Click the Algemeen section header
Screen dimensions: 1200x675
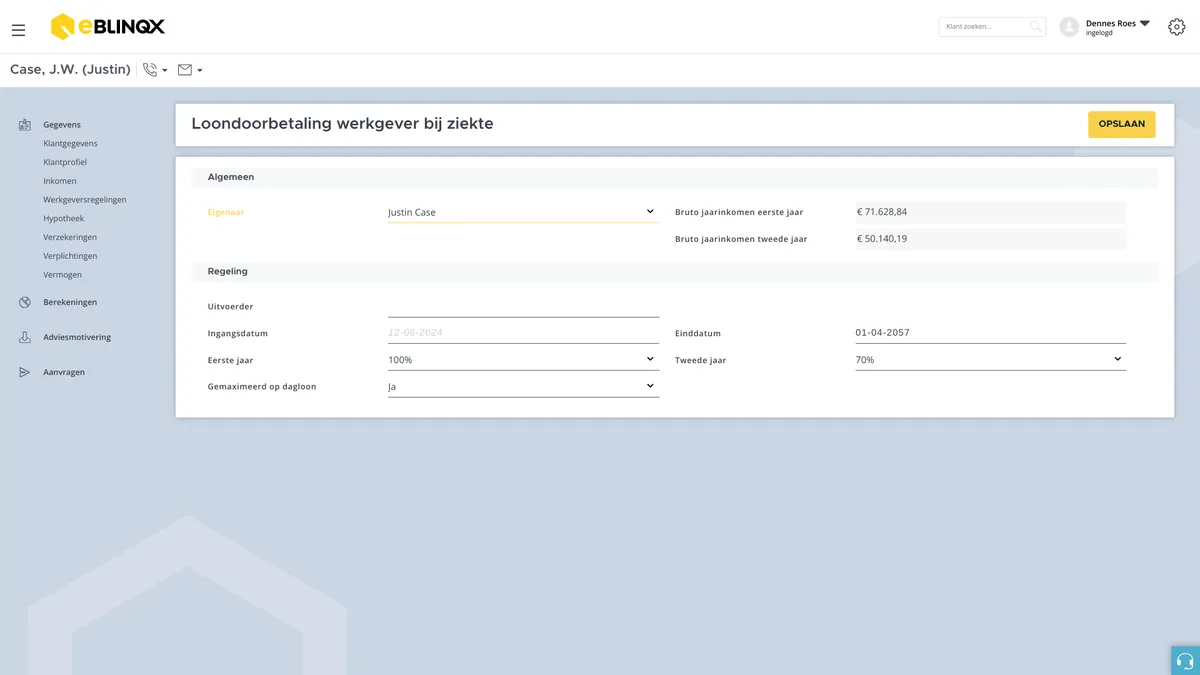[675, 177]
